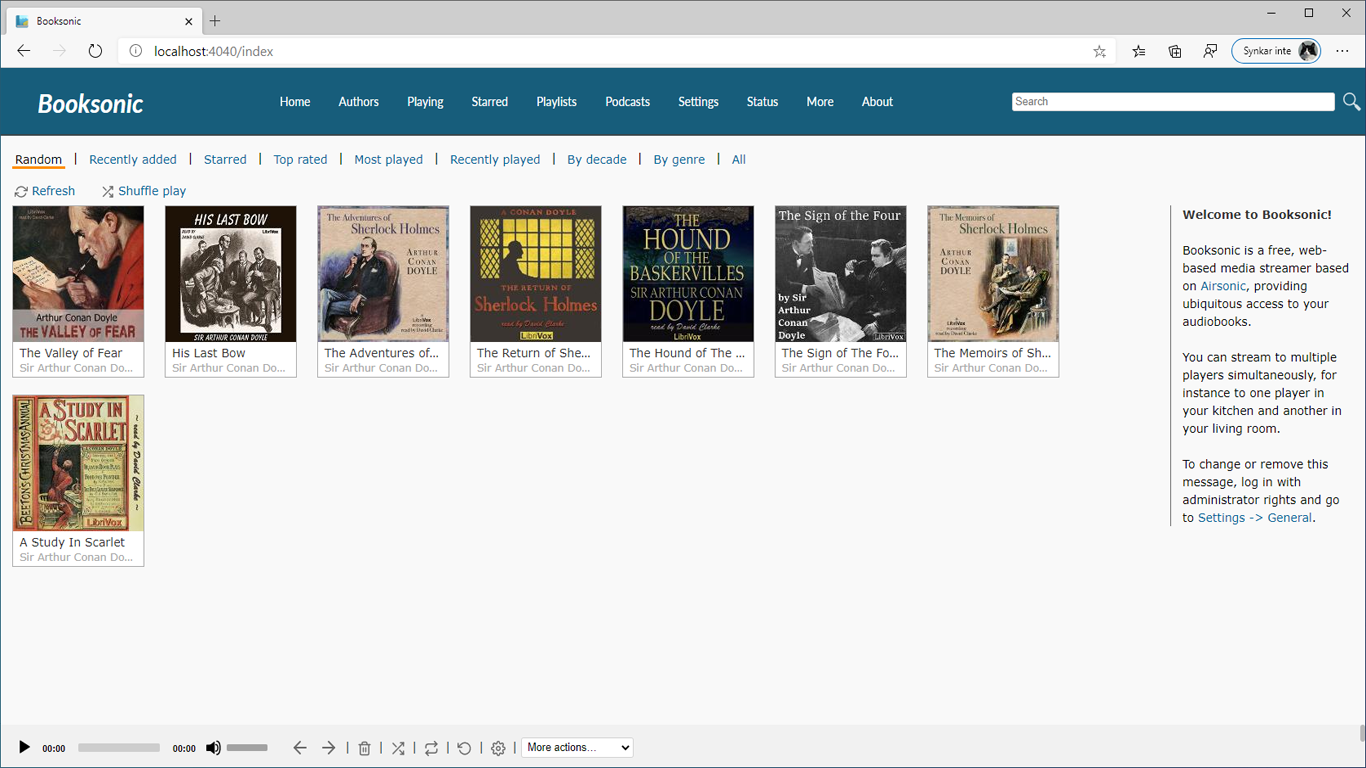1366x768 pixels.
Task: Open The Hound of the Baskervilles cover
Action: click(688, 274)
